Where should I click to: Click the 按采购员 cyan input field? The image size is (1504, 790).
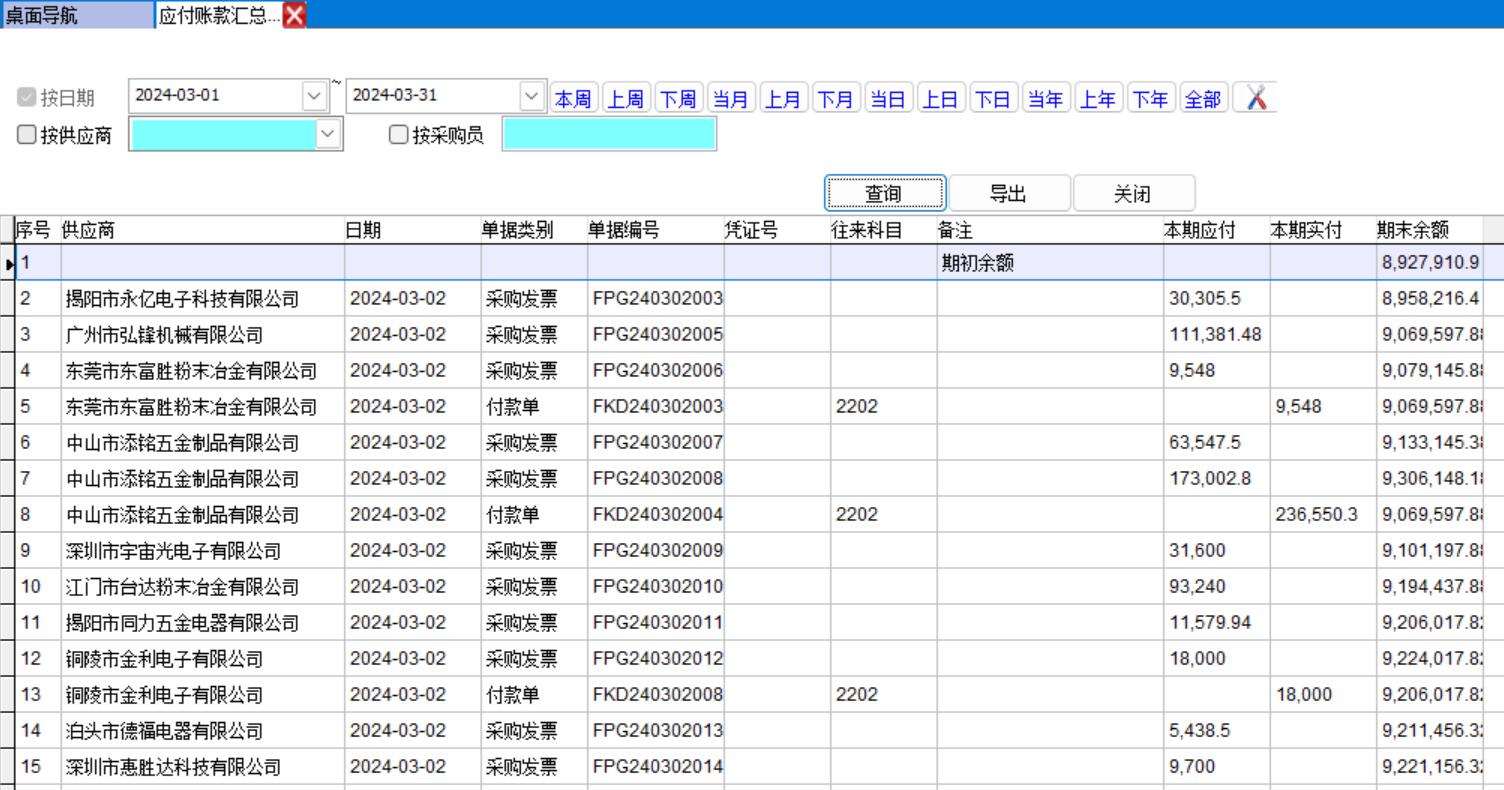pos(609,135)
